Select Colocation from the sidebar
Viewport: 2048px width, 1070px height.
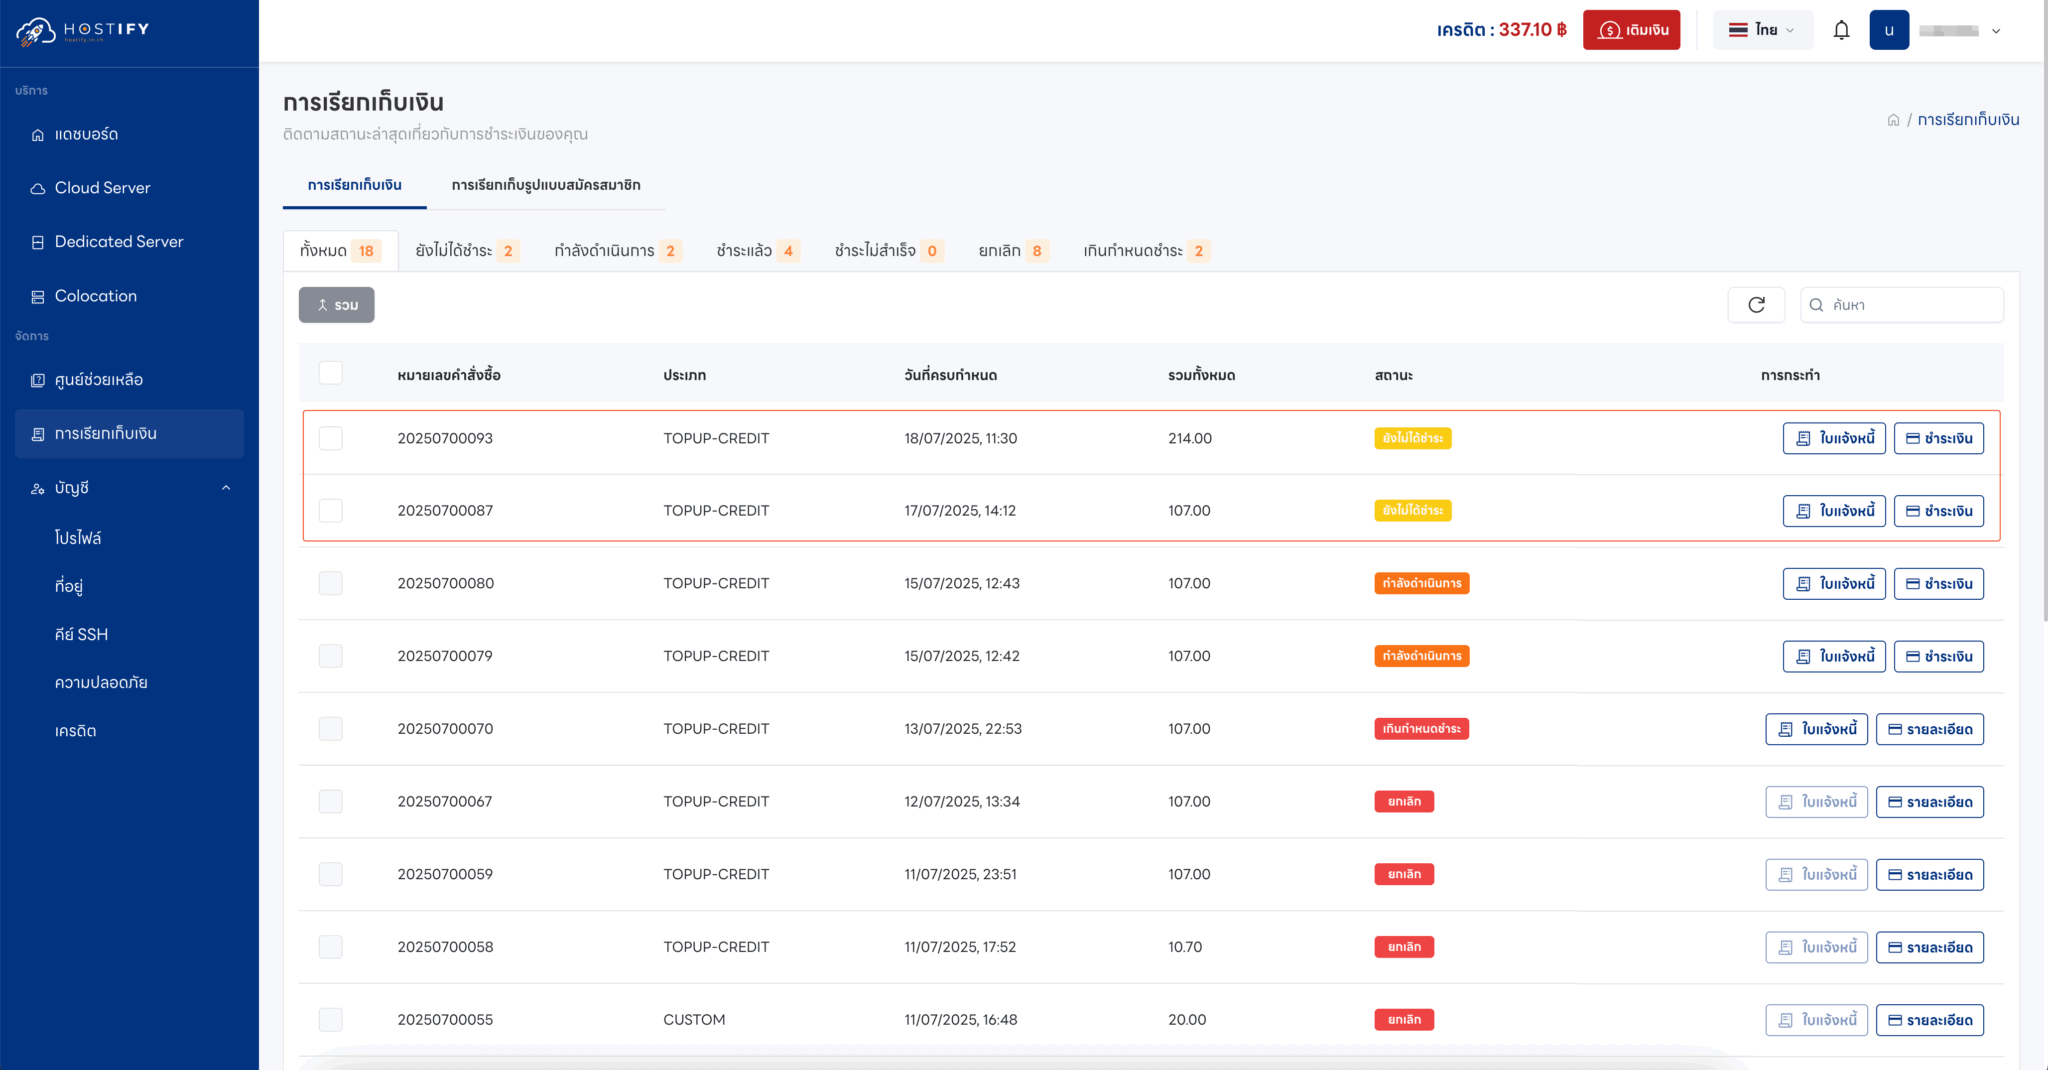click(x=95, y=295)
